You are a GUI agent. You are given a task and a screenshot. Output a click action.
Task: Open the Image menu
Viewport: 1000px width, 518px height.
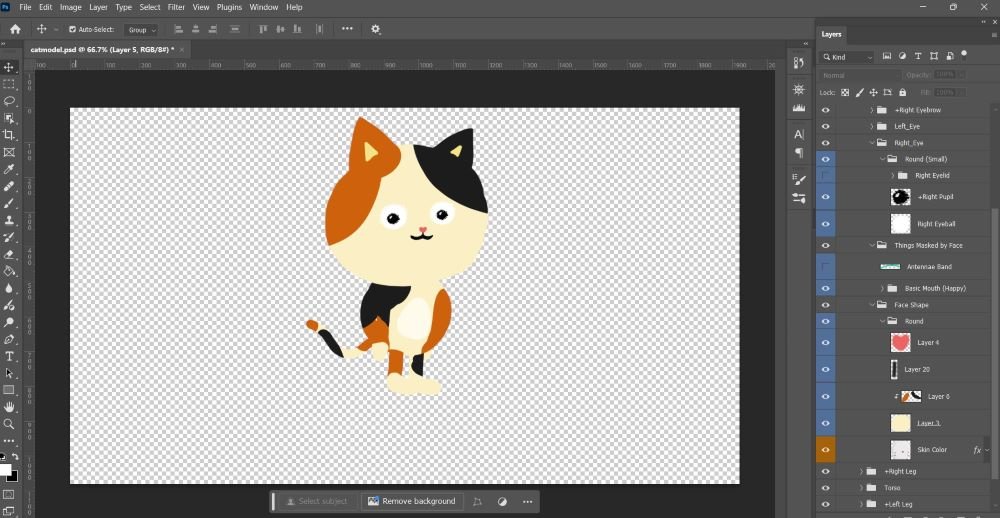[x=70, y=7]
